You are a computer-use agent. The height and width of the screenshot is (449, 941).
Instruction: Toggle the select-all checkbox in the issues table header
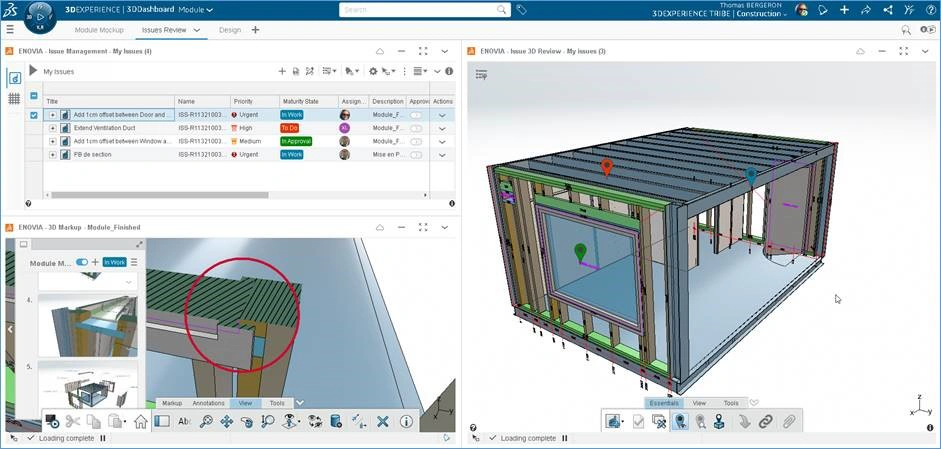click(x=34, y=95)
